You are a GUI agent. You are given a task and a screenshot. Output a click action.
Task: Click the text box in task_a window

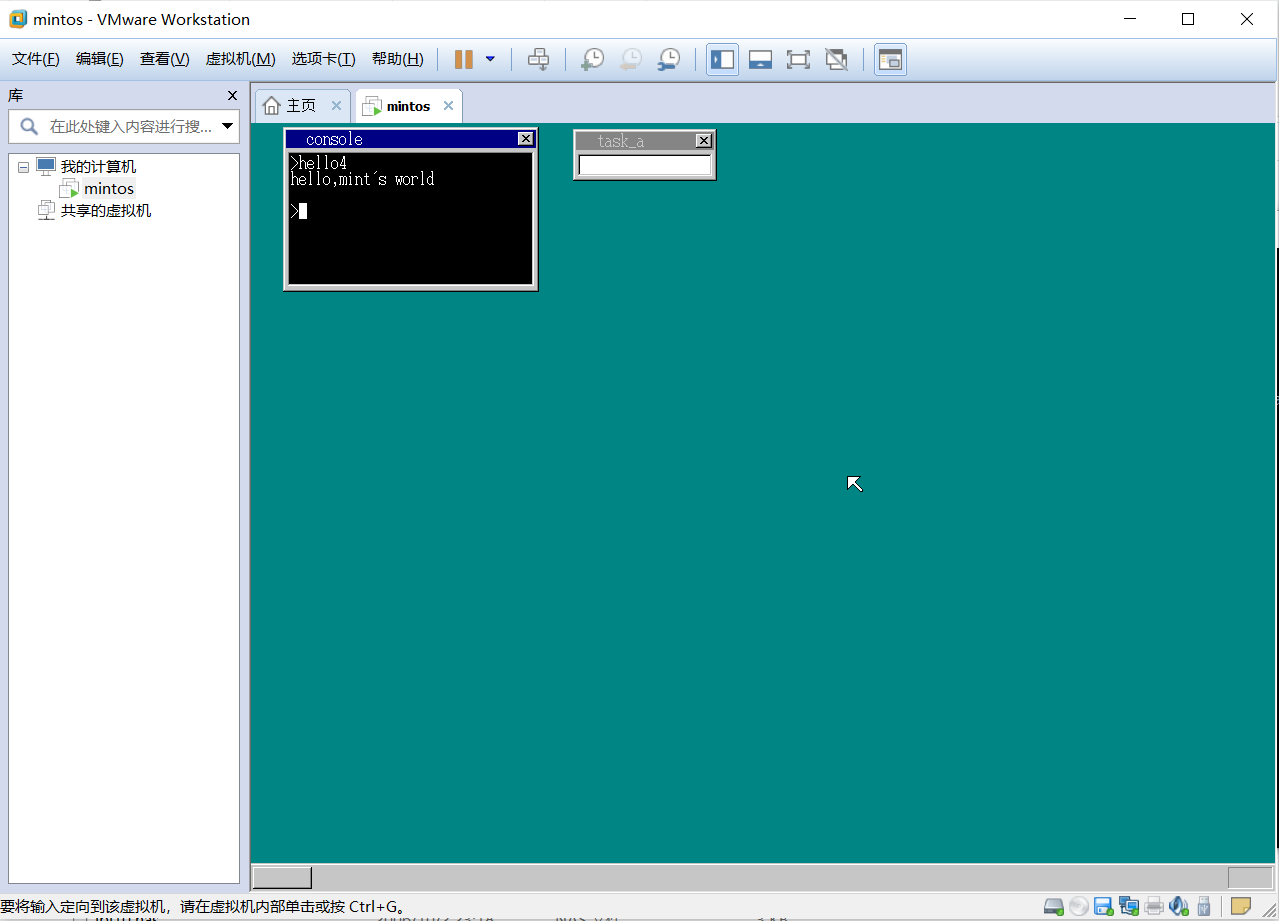[x=645, y=166]
